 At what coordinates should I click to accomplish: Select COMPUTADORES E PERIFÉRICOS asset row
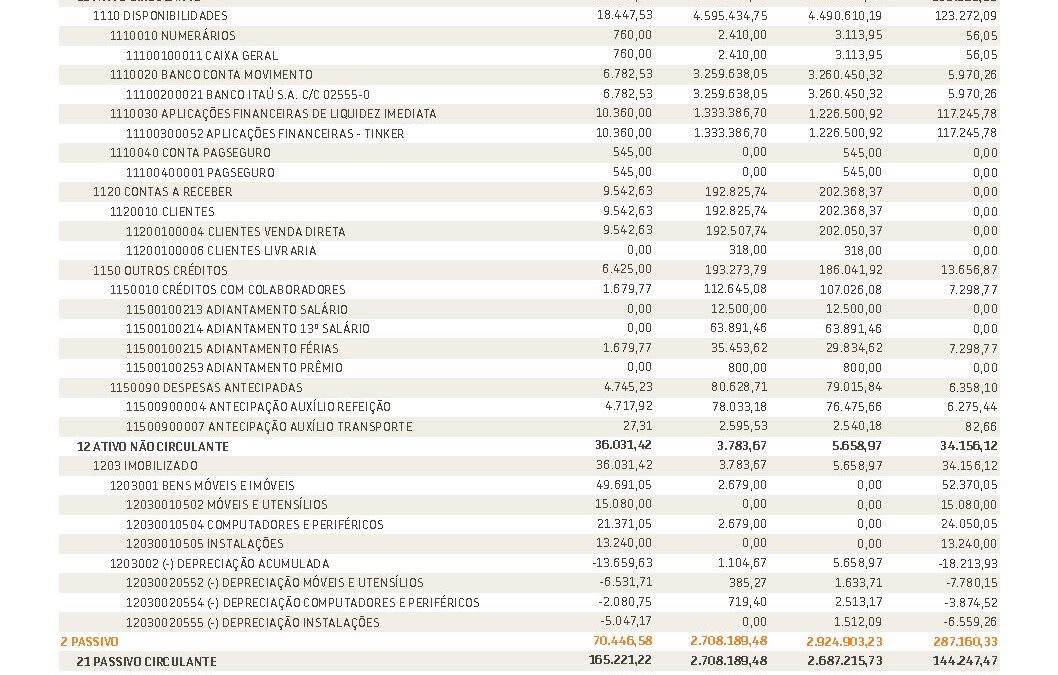tap(254, 524)
